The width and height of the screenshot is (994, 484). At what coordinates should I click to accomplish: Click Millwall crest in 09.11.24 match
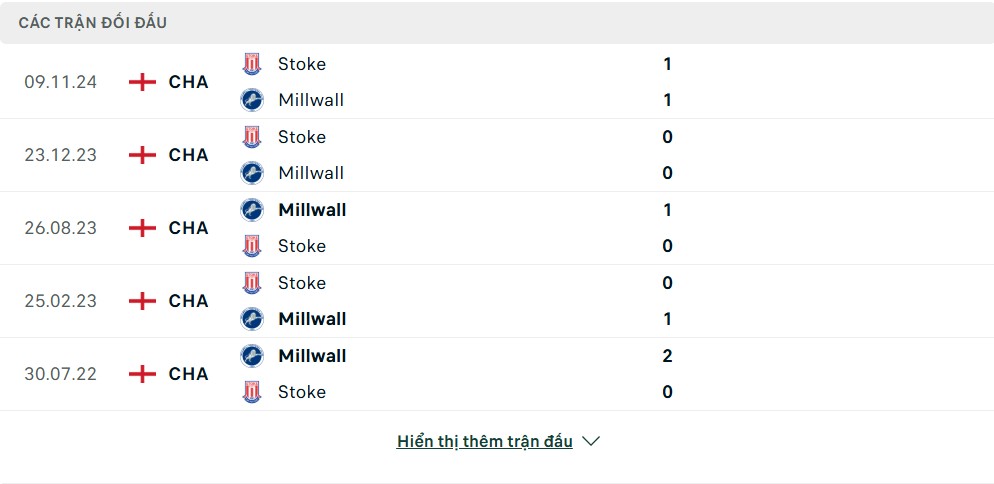pos(252,100)
